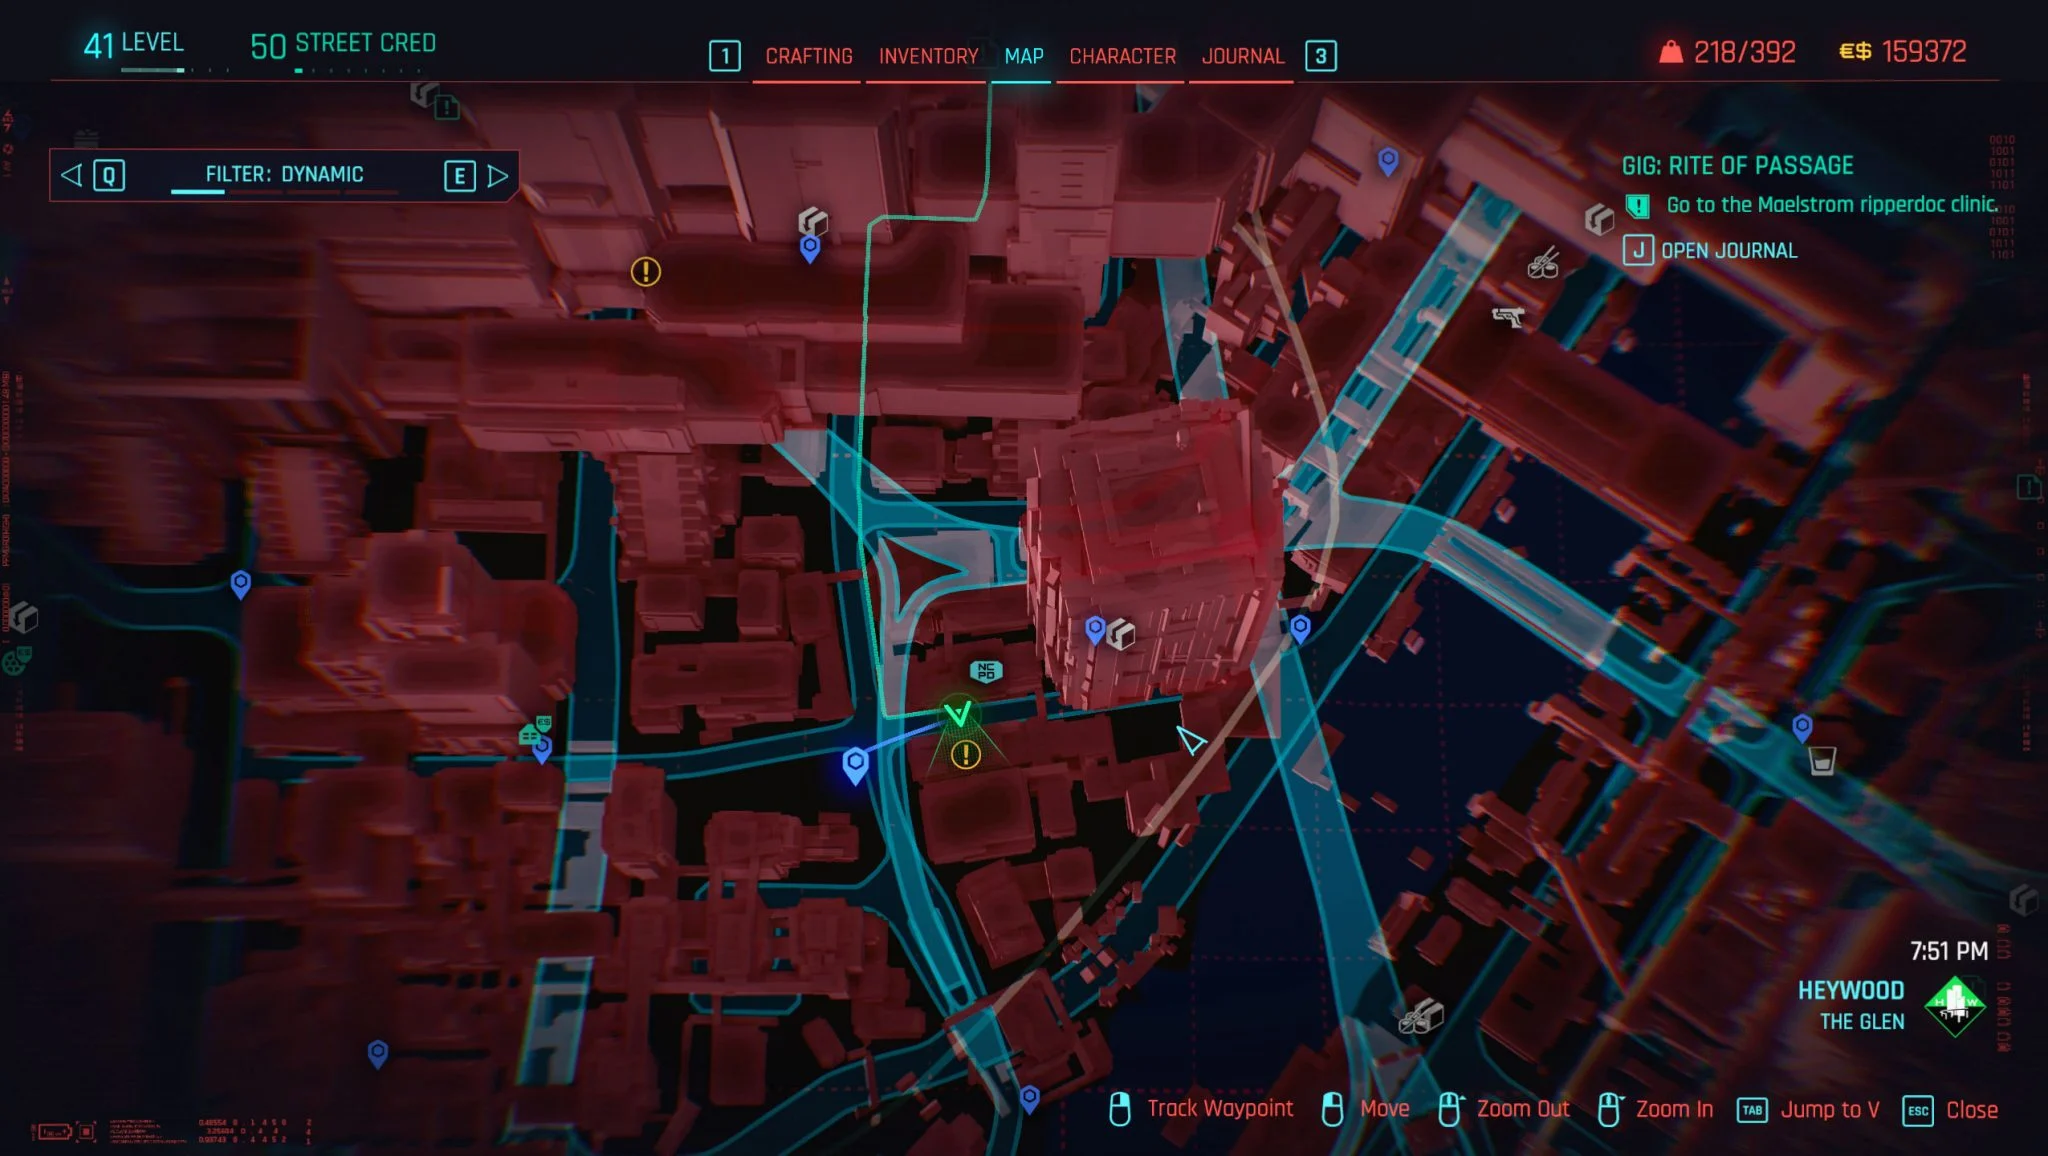
Task: Go to next filter with right arrow
Action: (x=498, y=176)
